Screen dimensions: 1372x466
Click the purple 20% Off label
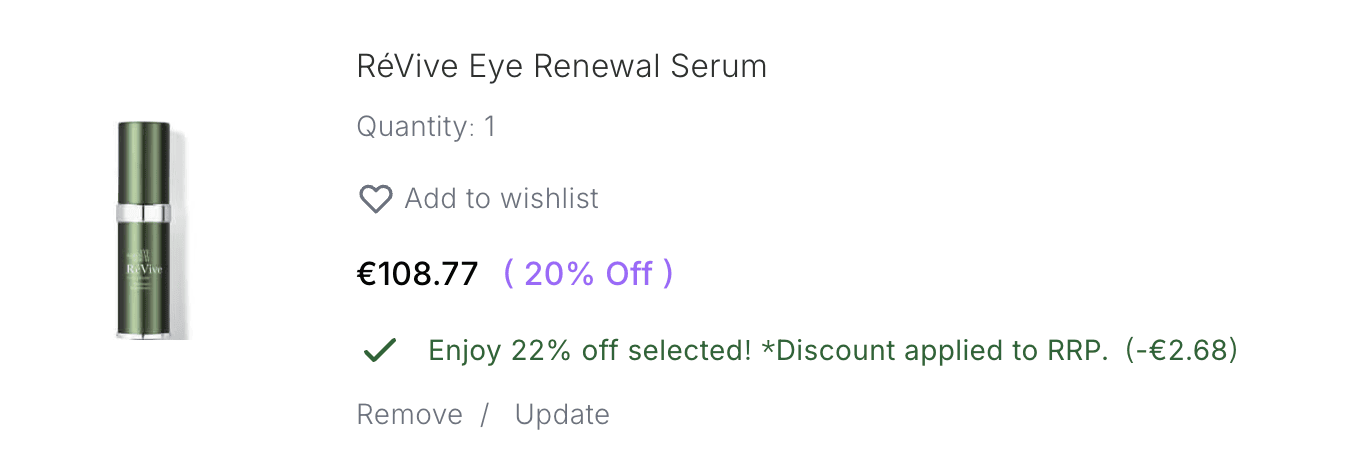point(588,274)
